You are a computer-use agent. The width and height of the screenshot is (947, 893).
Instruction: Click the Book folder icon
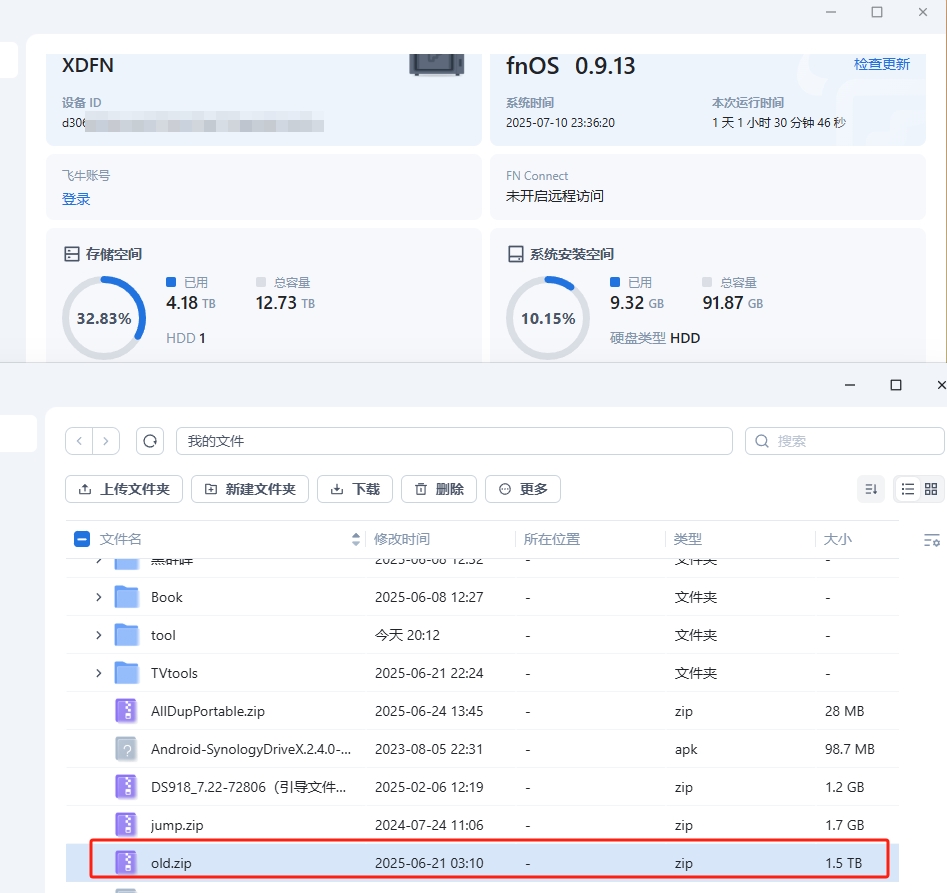click(127, 597)
